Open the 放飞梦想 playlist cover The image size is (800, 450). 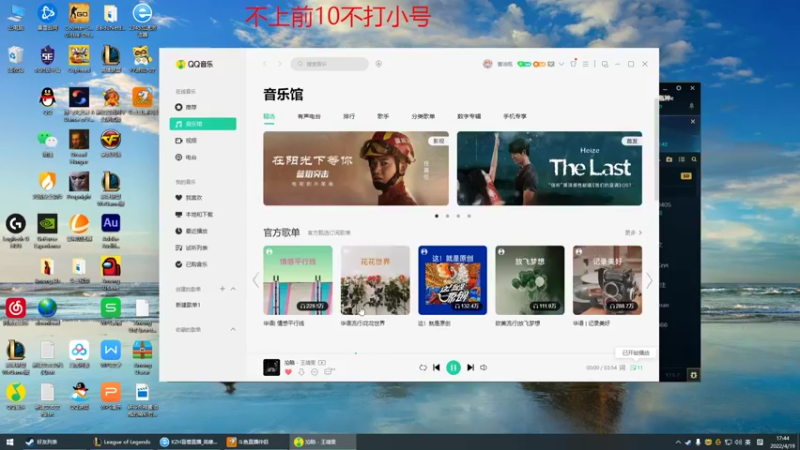pos(530,280)
